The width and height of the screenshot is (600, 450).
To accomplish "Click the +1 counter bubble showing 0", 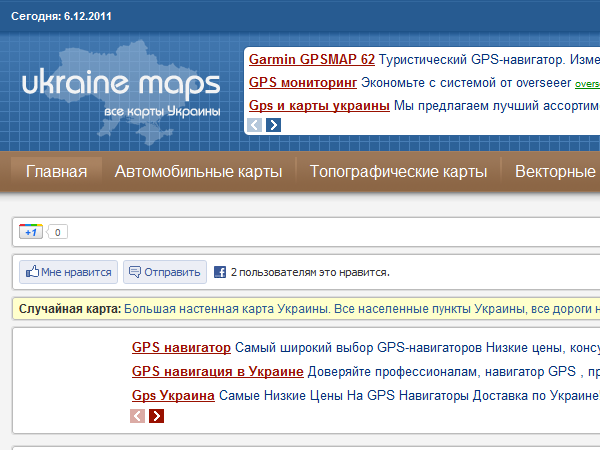I will pyautogui.click(x=57, y=232).
